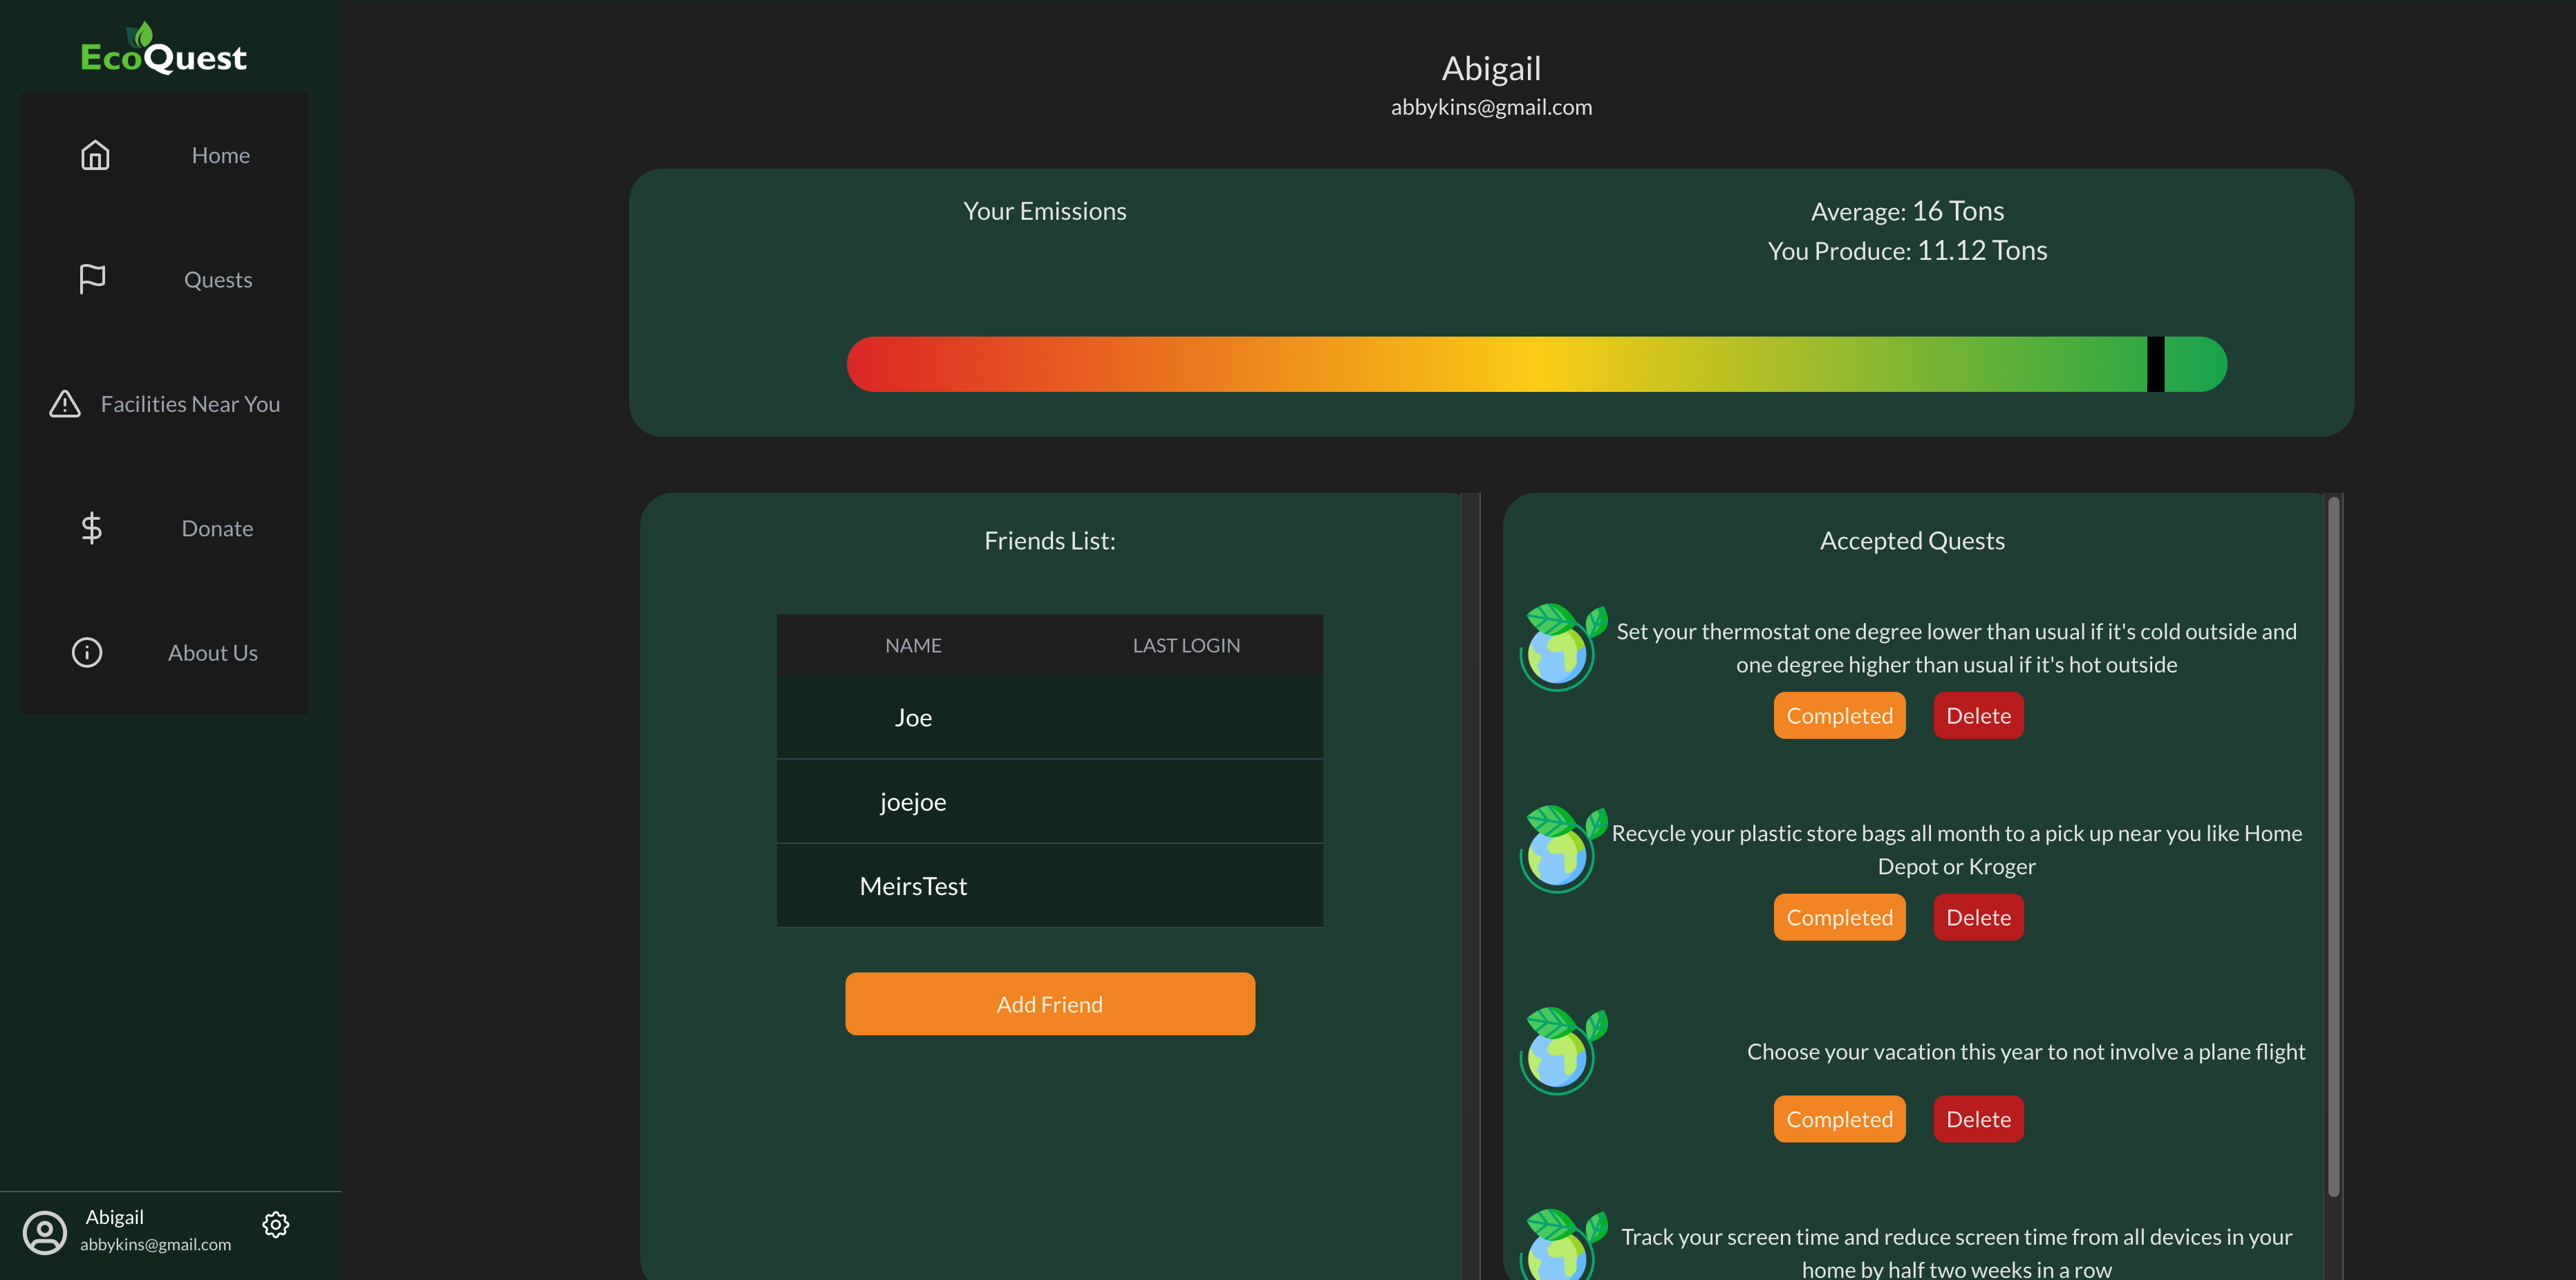Click the Donate dollar icon
The height and width of the screenshot is (1280, 2576).
click(91, 528)
